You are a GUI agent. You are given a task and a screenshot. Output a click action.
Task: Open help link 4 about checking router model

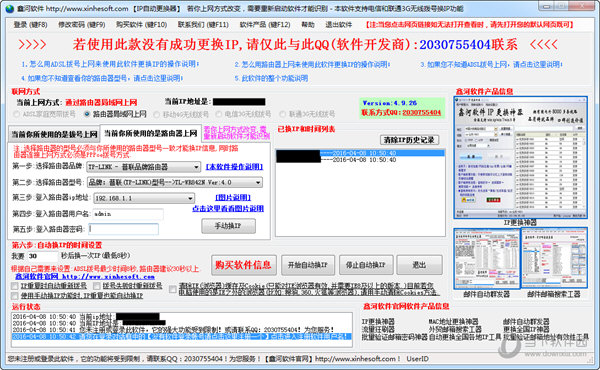(102, 78)
